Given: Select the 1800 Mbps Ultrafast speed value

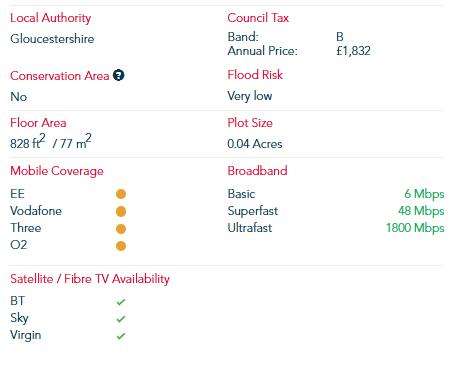Looking at the screenshot, I should click(415, 228).
